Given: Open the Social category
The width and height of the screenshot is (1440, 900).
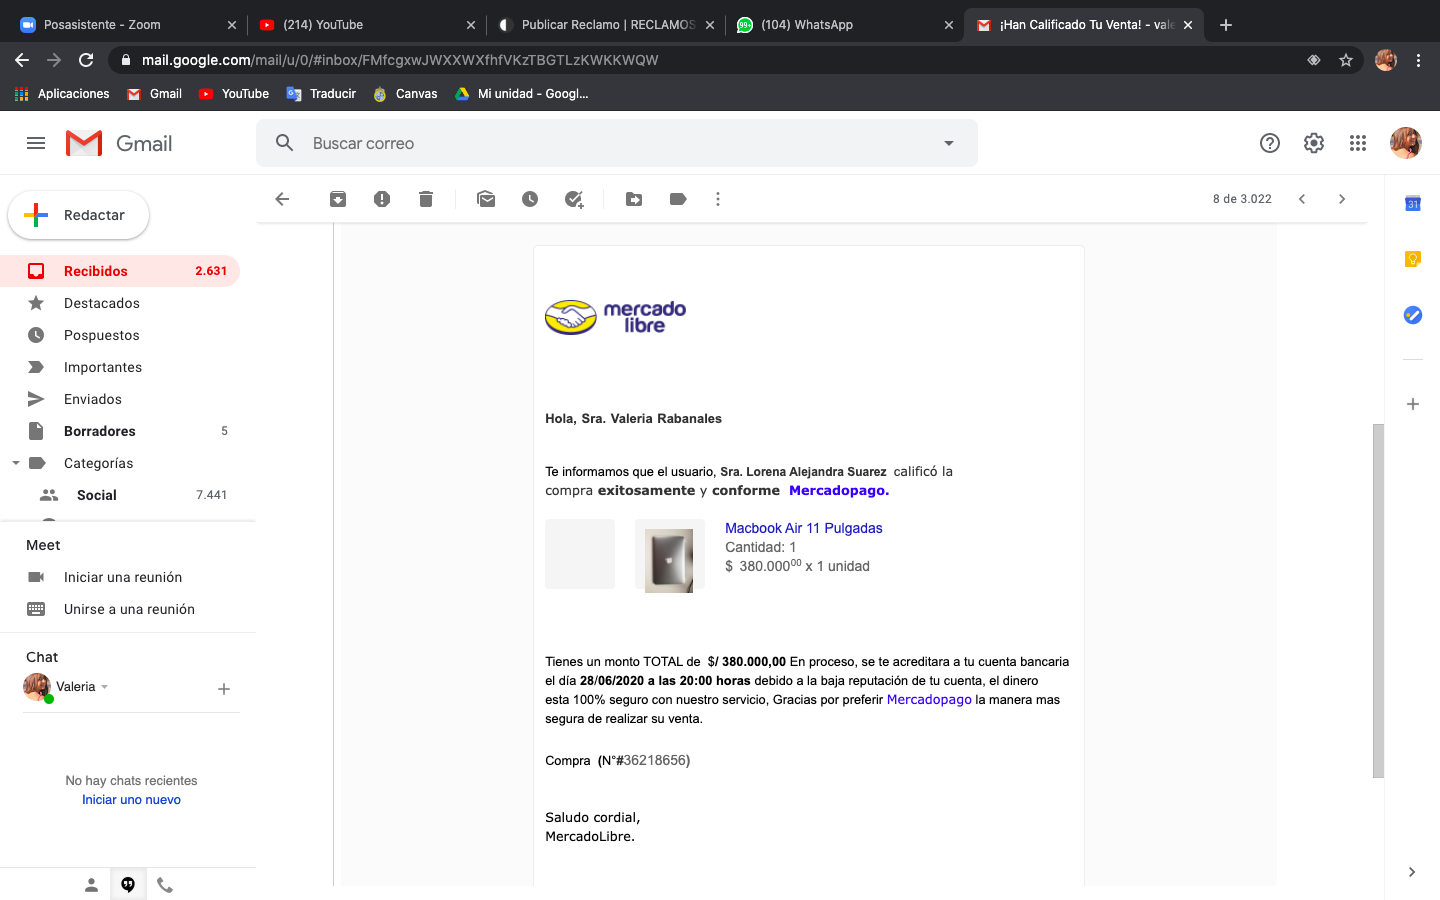Looking at the screenshot, I should (x=120, y=495).
